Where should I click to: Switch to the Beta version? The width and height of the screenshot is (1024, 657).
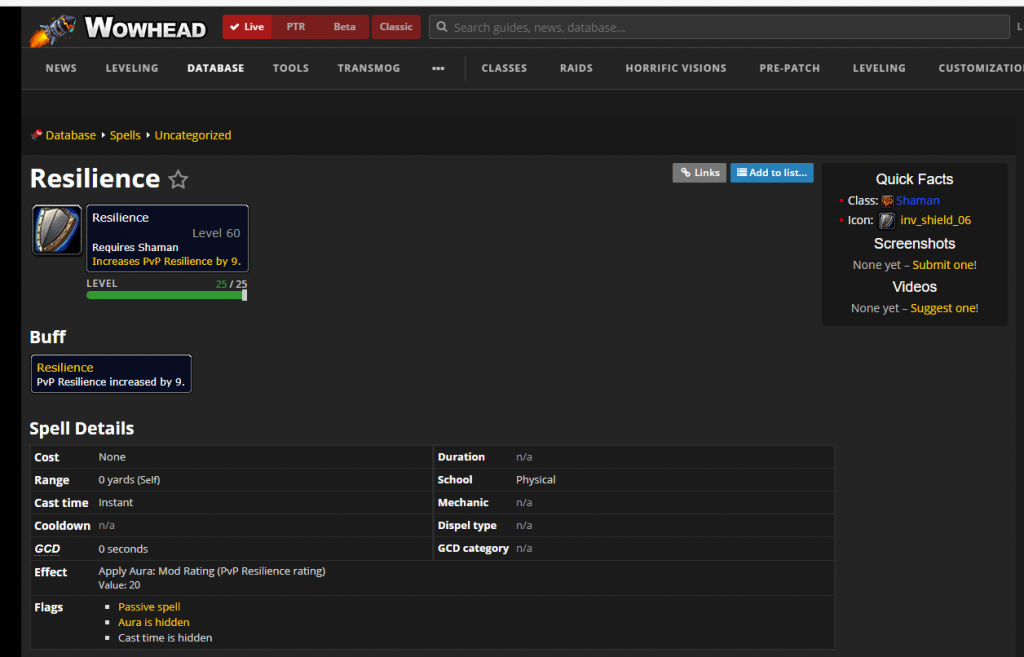[344, 27]
